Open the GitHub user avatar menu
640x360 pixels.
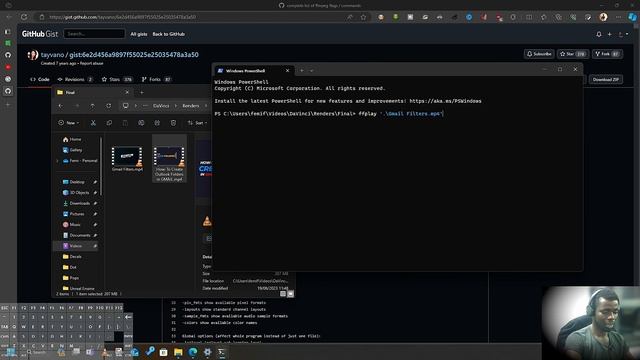click(623, 34)
